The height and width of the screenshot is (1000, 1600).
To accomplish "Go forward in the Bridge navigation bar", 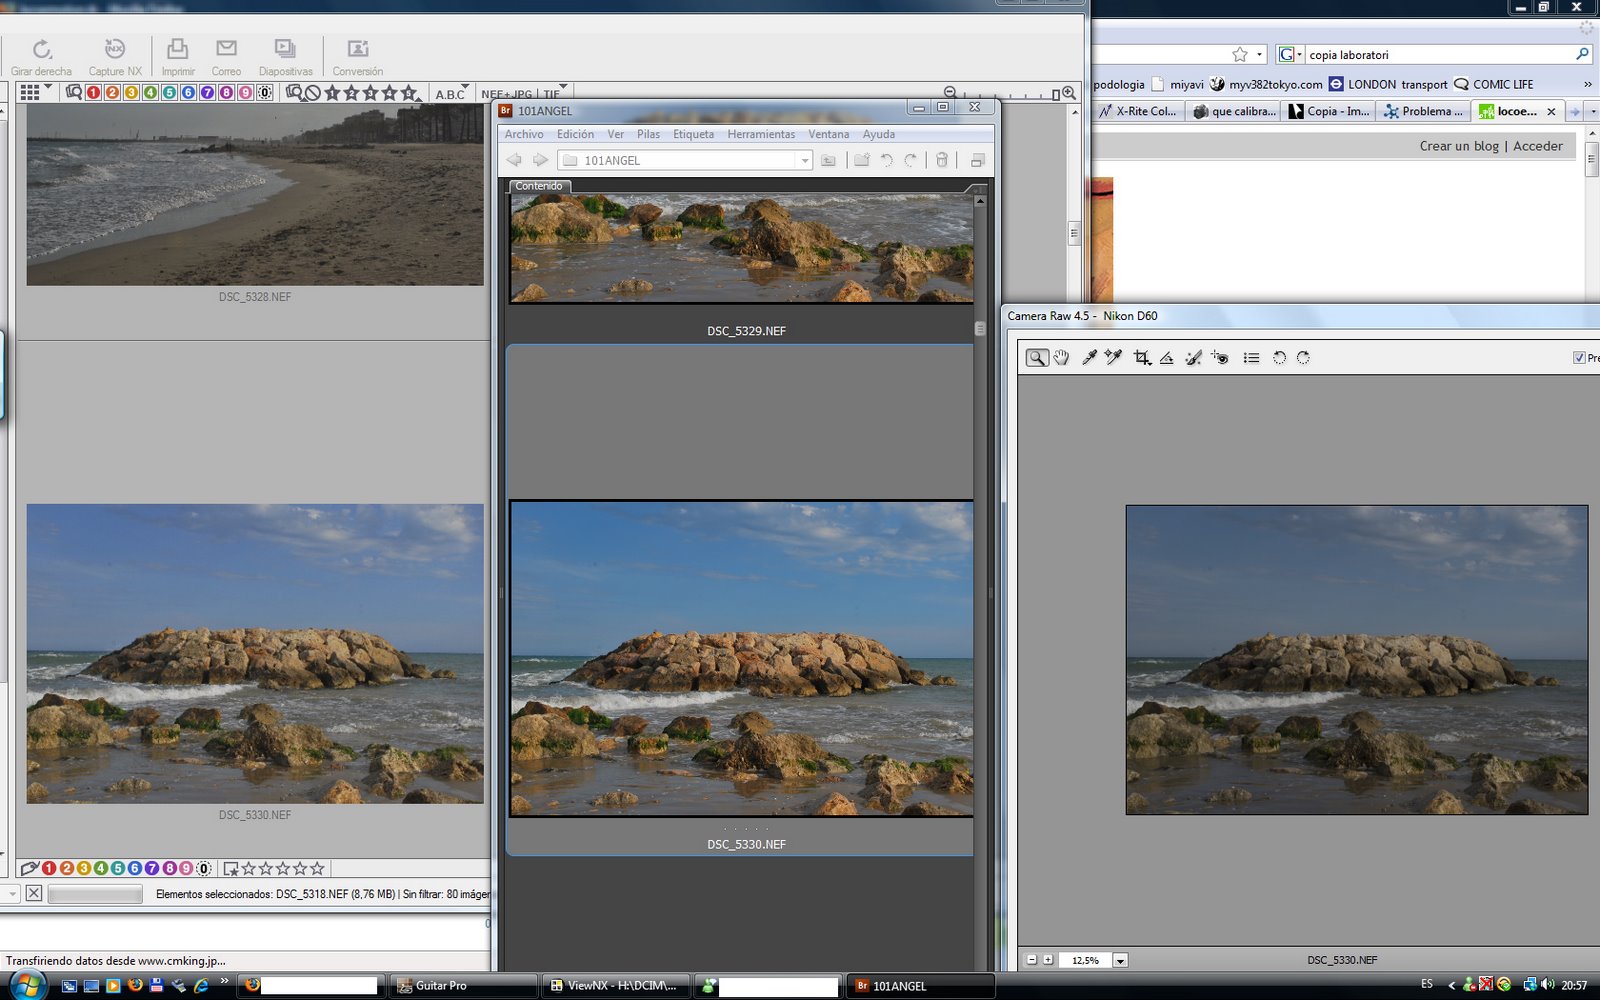I will point(540,160).
